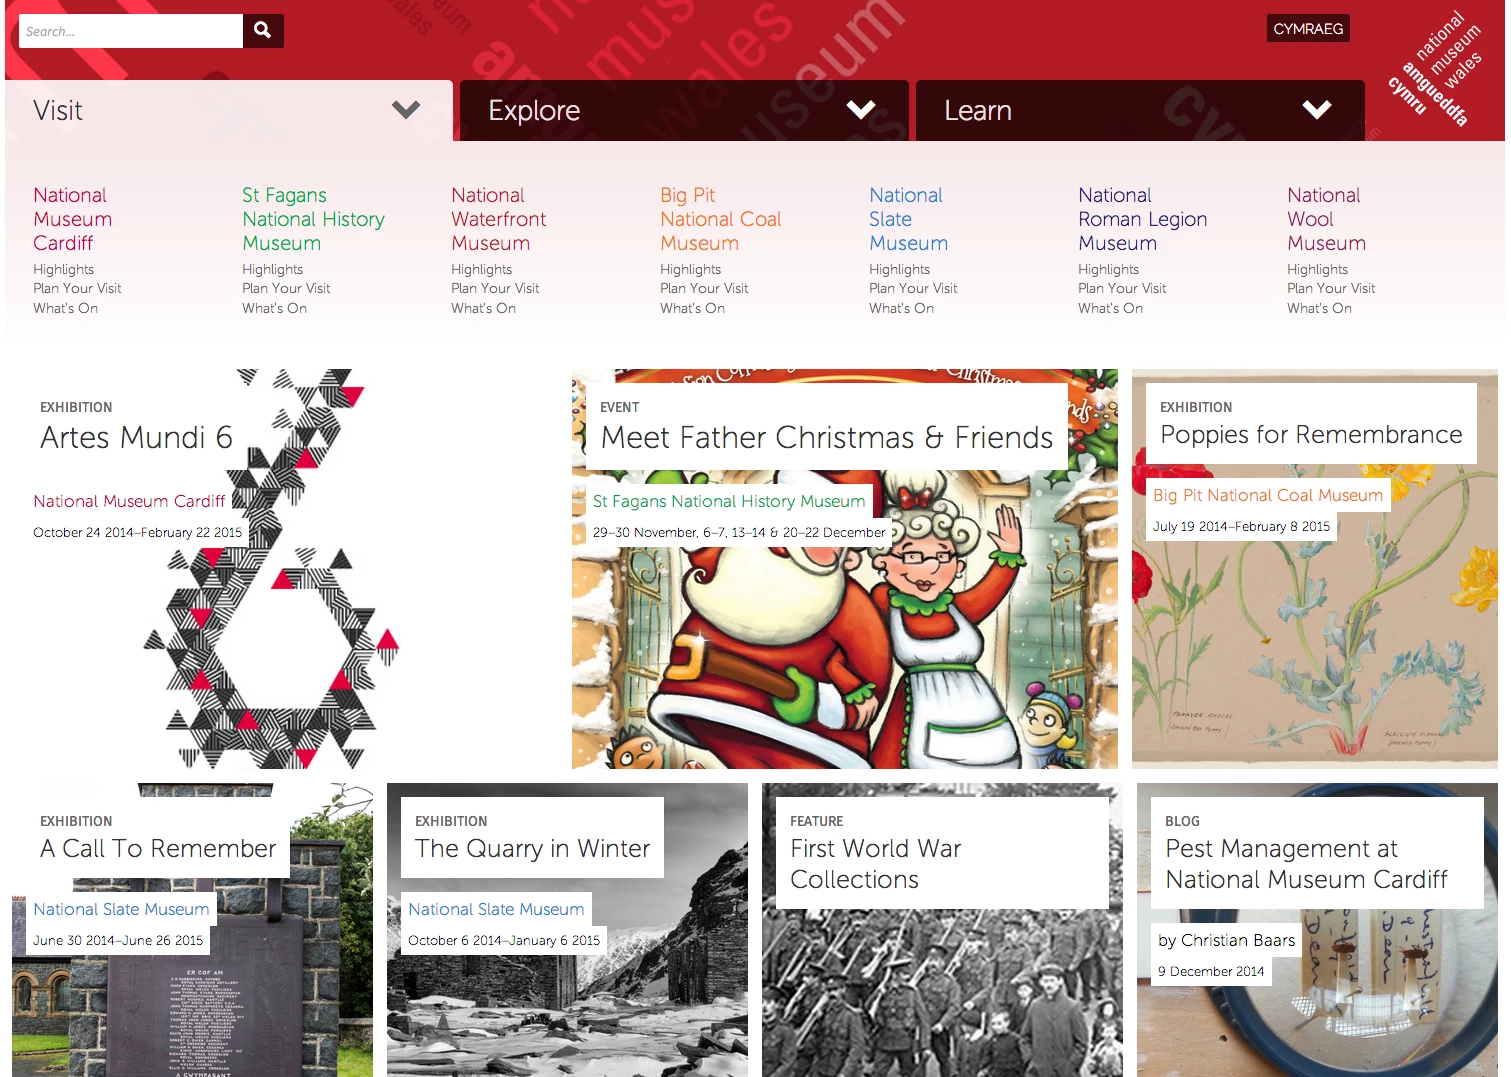Switch language with the CYMRAEG button
The width and height of the screenshot is (1511, 1077).
(1308, 29)
